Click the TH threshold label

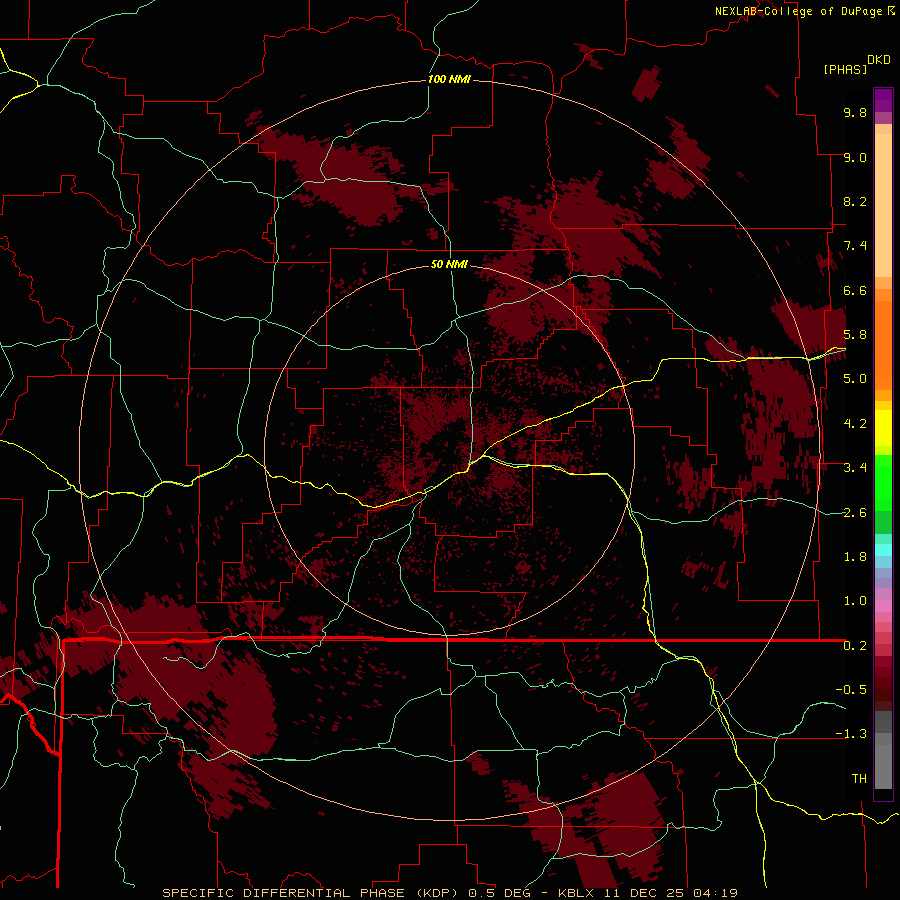[859, 779]
